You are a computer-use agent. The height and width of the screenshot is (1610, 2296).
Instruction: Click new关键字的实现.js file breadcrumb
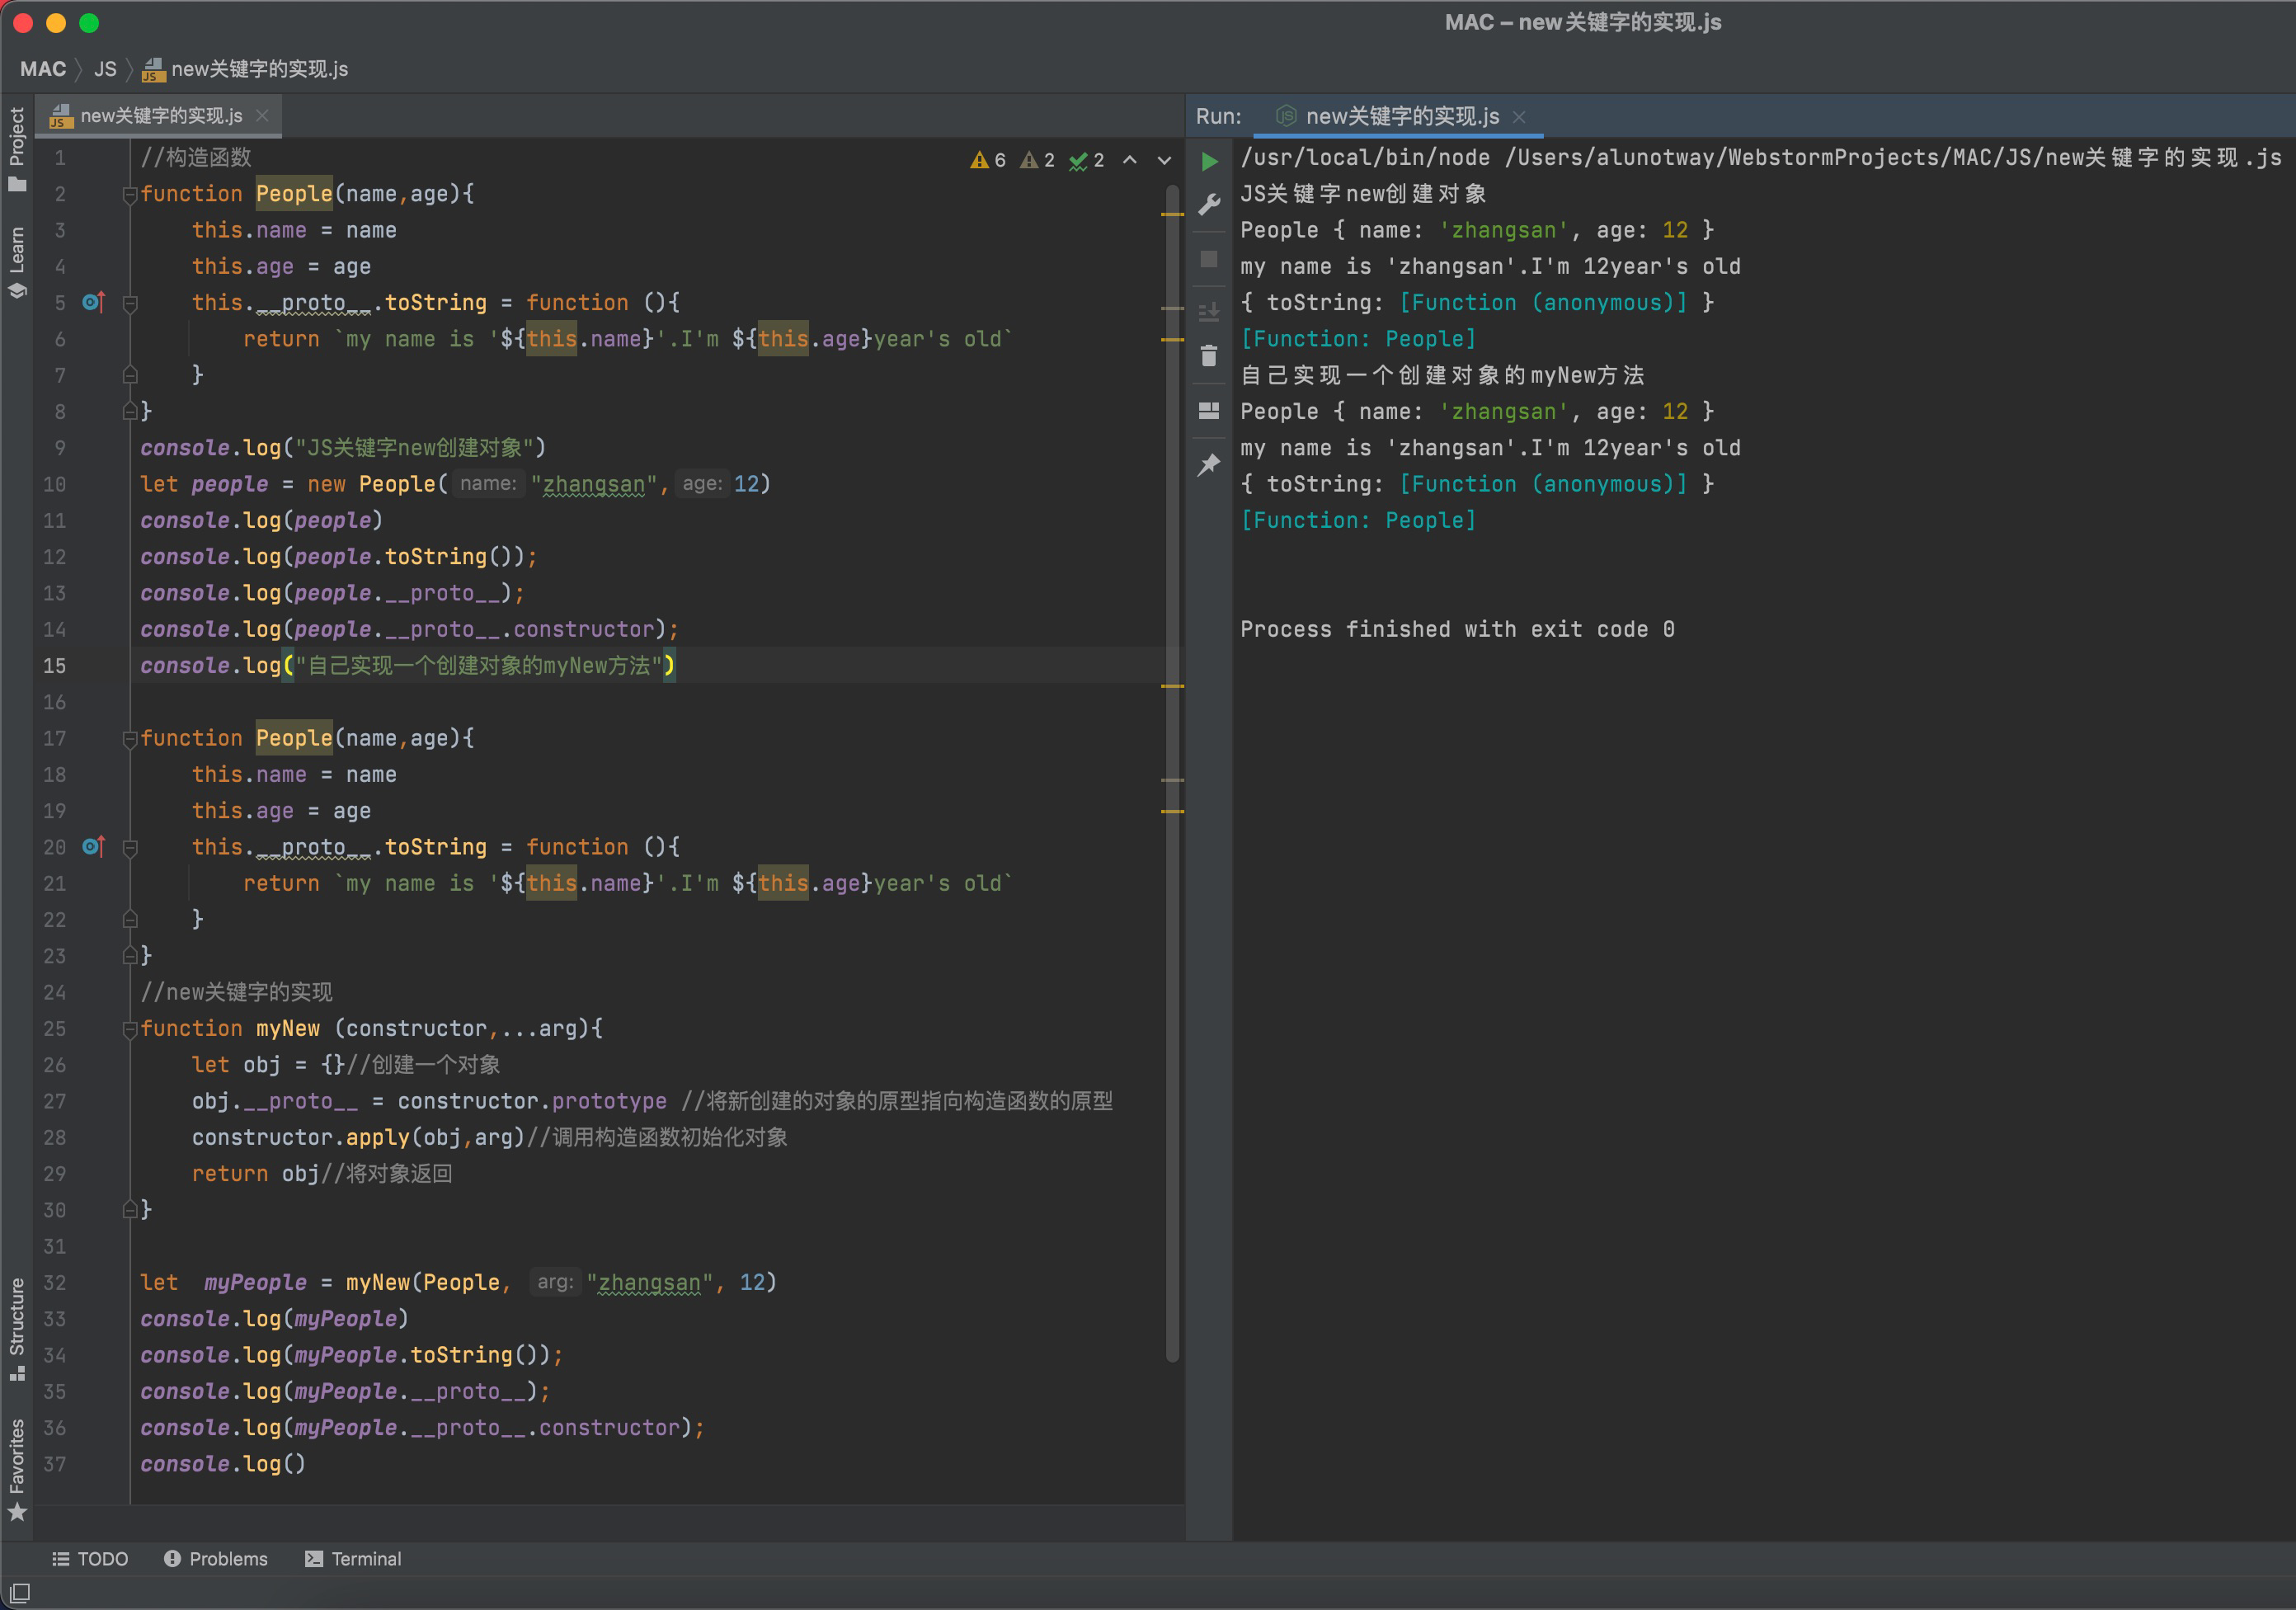246,69
